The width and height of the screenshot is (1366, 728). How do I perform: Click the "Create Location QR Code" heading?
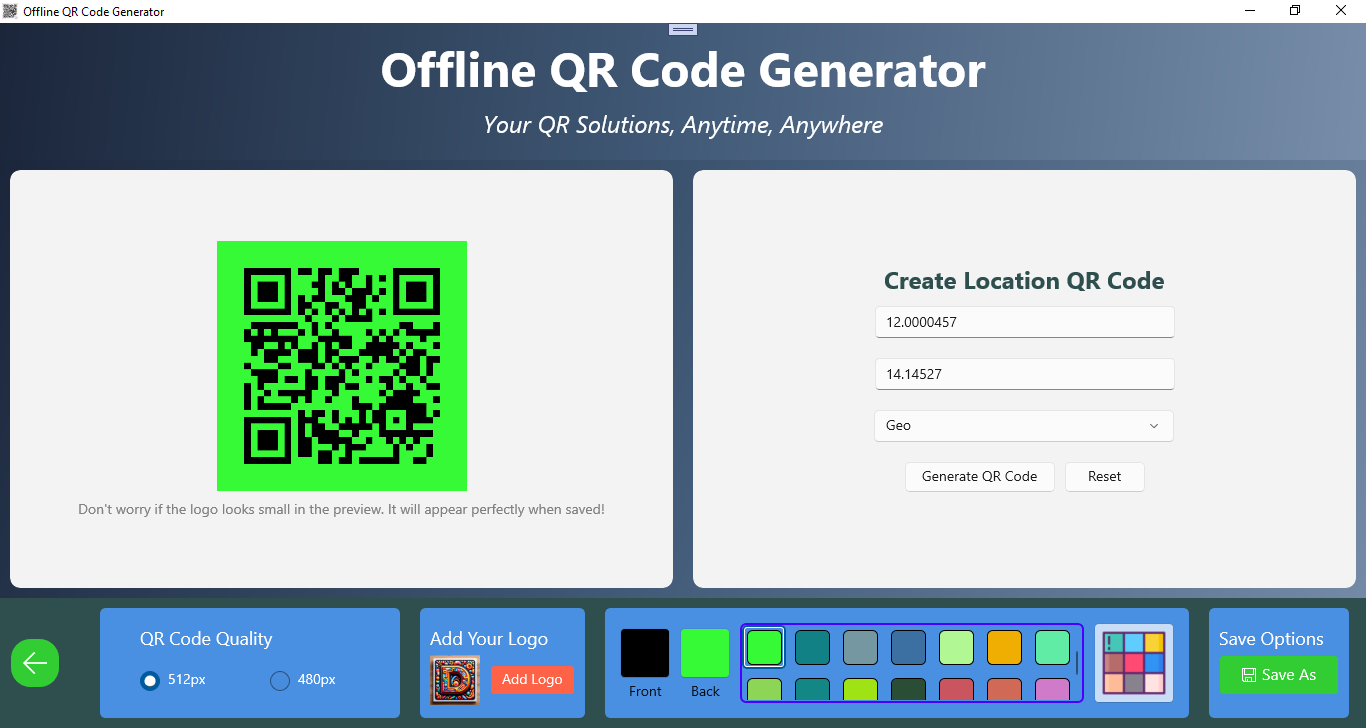pyautogui.click(x=1024, y=281)
